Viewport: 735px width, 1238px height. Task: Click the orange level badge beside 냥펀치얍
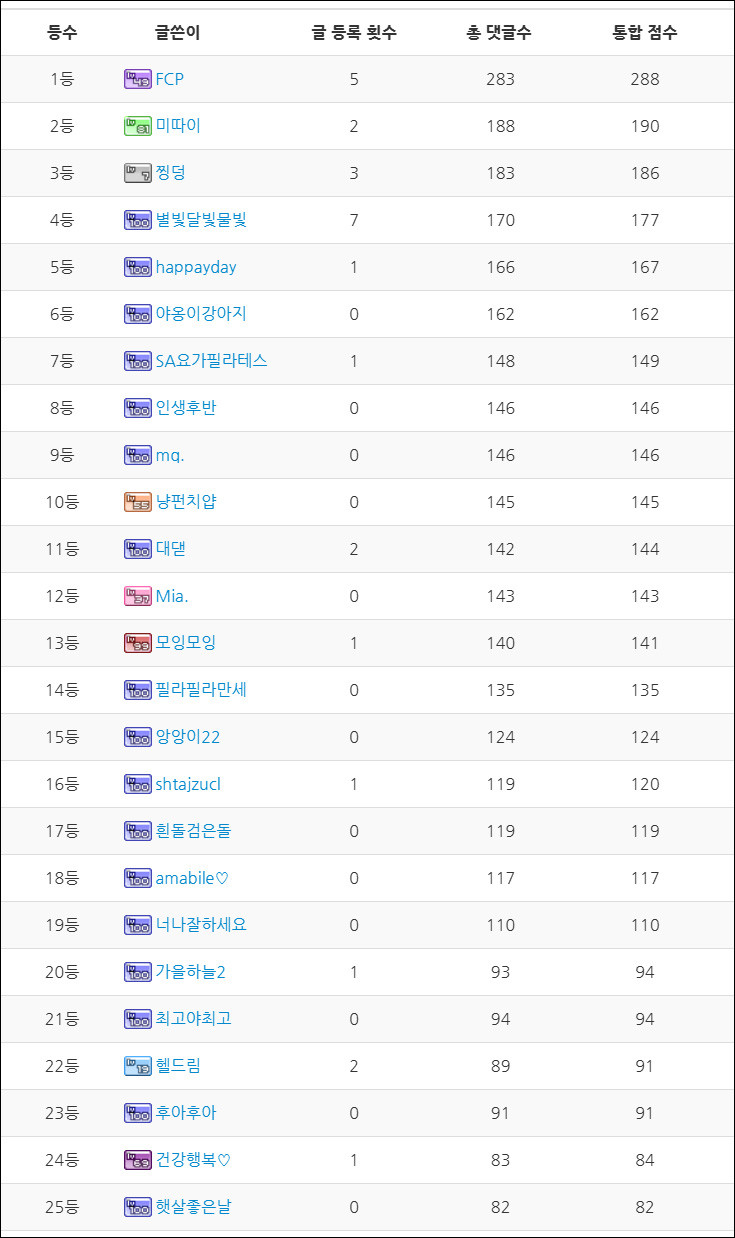pyautogui.click(x=137, y=502)
